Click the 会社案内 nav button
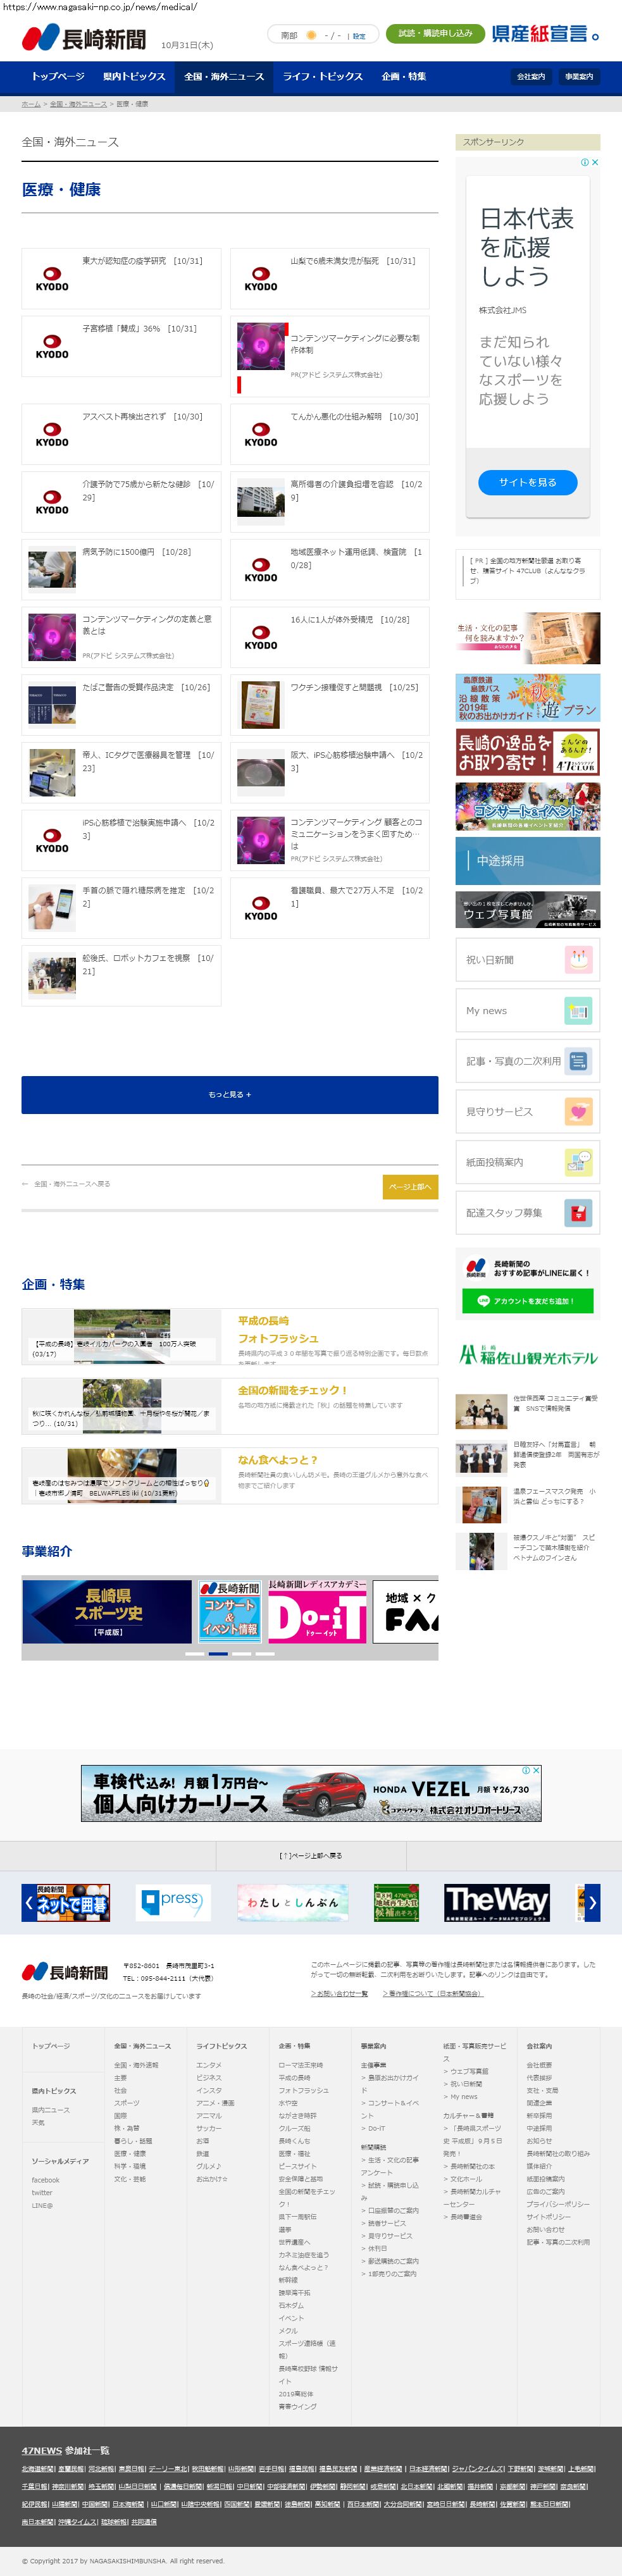Screen dimensions: 622x2576 [x=531, y=76]
